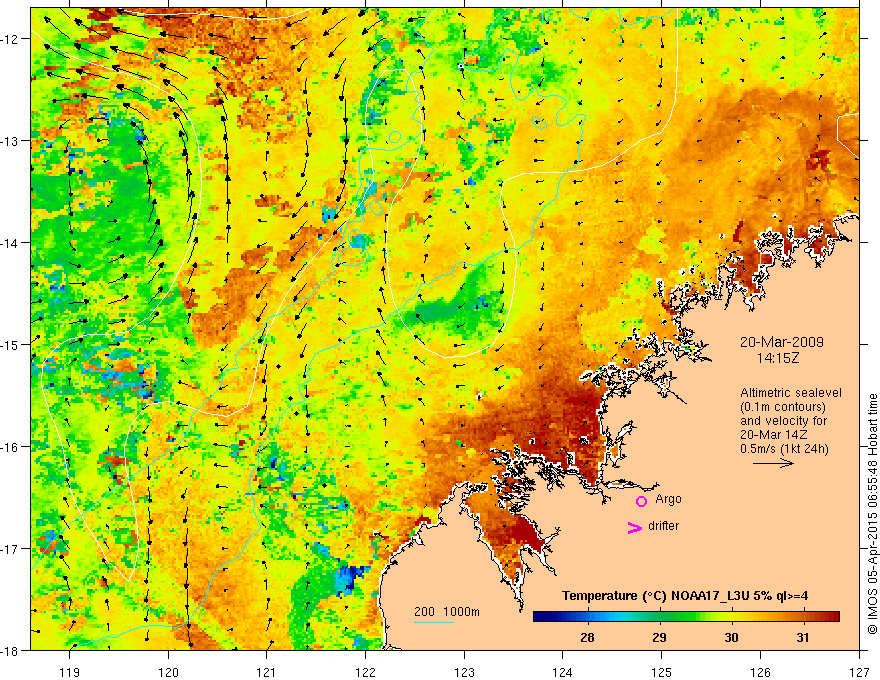Click the magenta Argo circle legend symbol
The width and height of the screenshot is (880, 680).
pos(641,501)
